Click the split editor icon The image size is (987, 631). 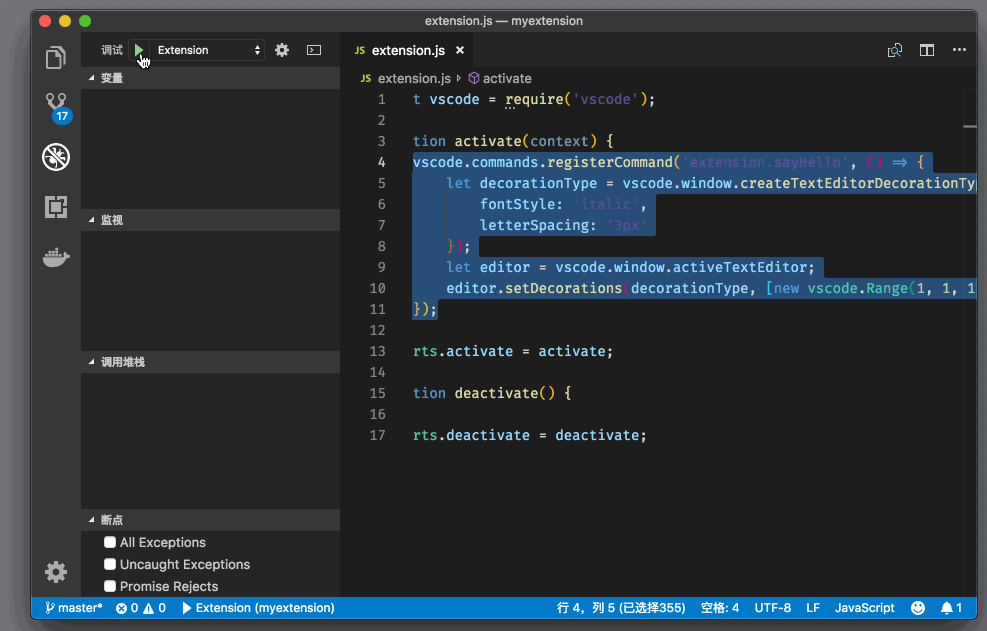tap(927, 50)
